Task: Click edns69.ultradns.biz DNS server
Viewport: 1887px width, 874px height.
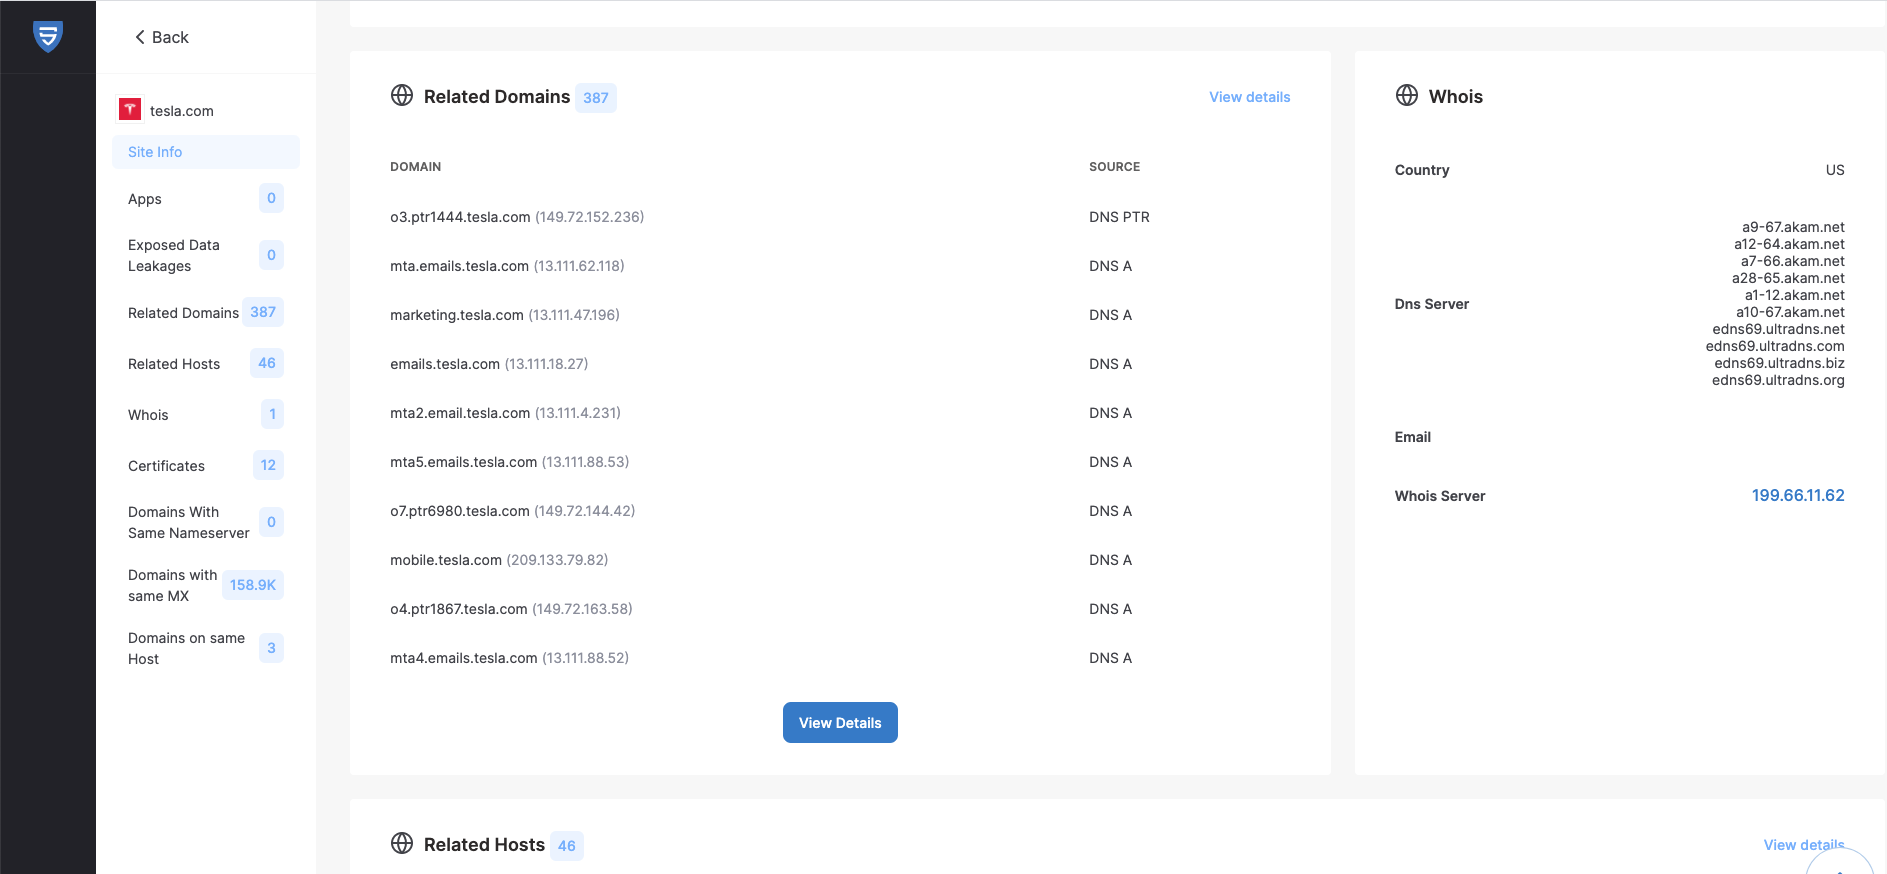Action: (1779, 363)
